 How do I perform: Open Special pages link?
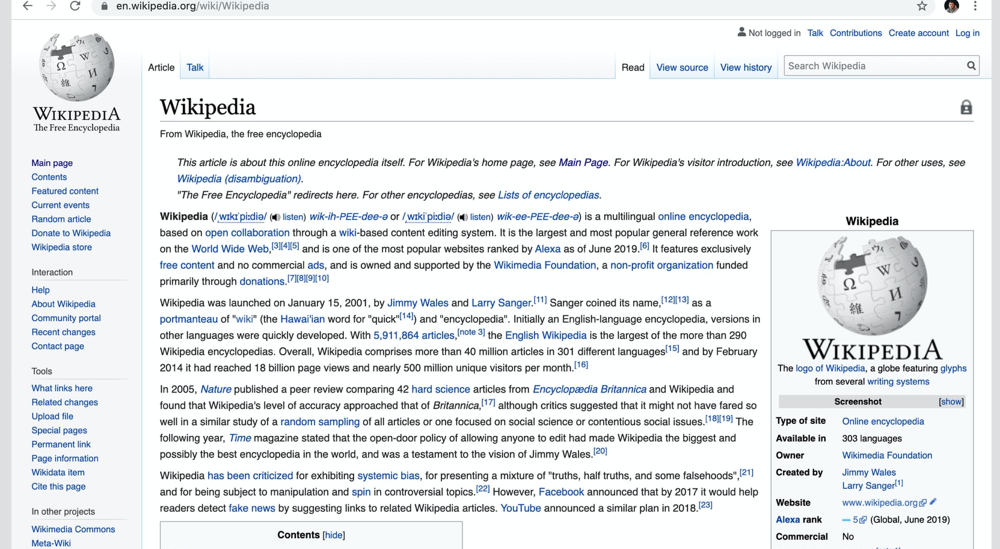59,430
